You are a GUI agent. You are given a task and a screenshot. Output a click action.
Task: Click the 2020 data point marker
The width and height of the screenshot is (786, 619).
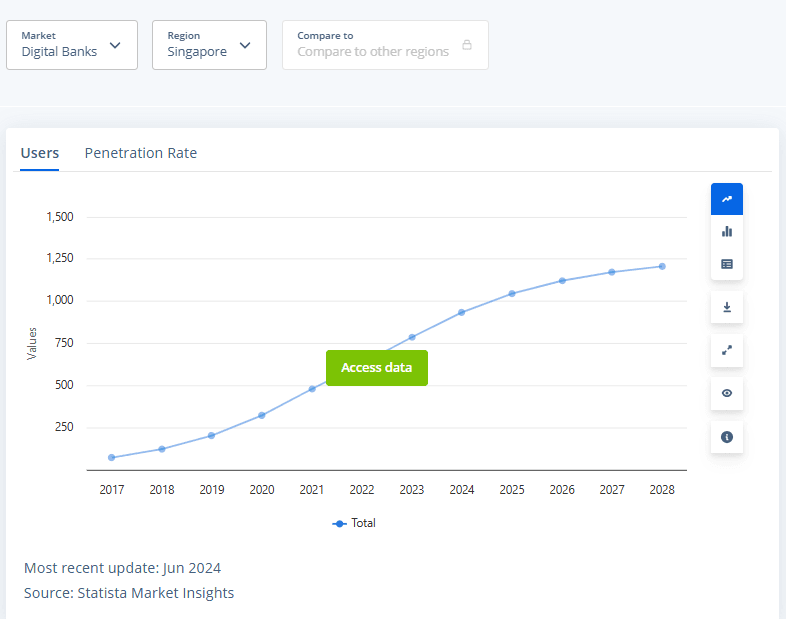tap(262, 415)
